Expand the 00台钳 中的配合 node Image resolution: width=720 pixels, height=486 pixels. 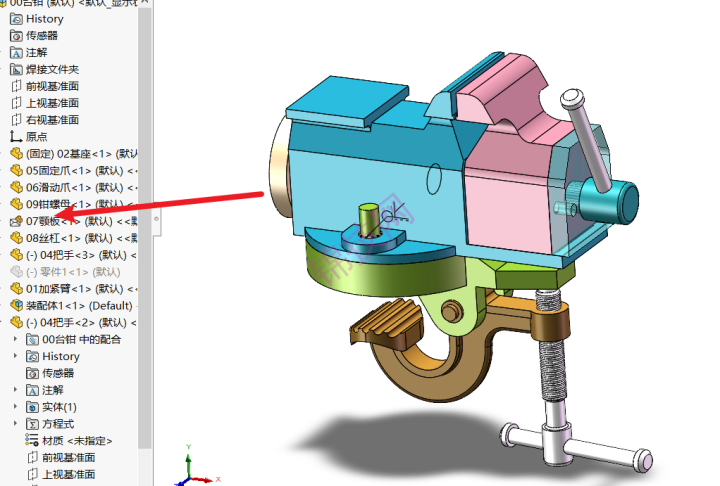(x=15, y=339)
